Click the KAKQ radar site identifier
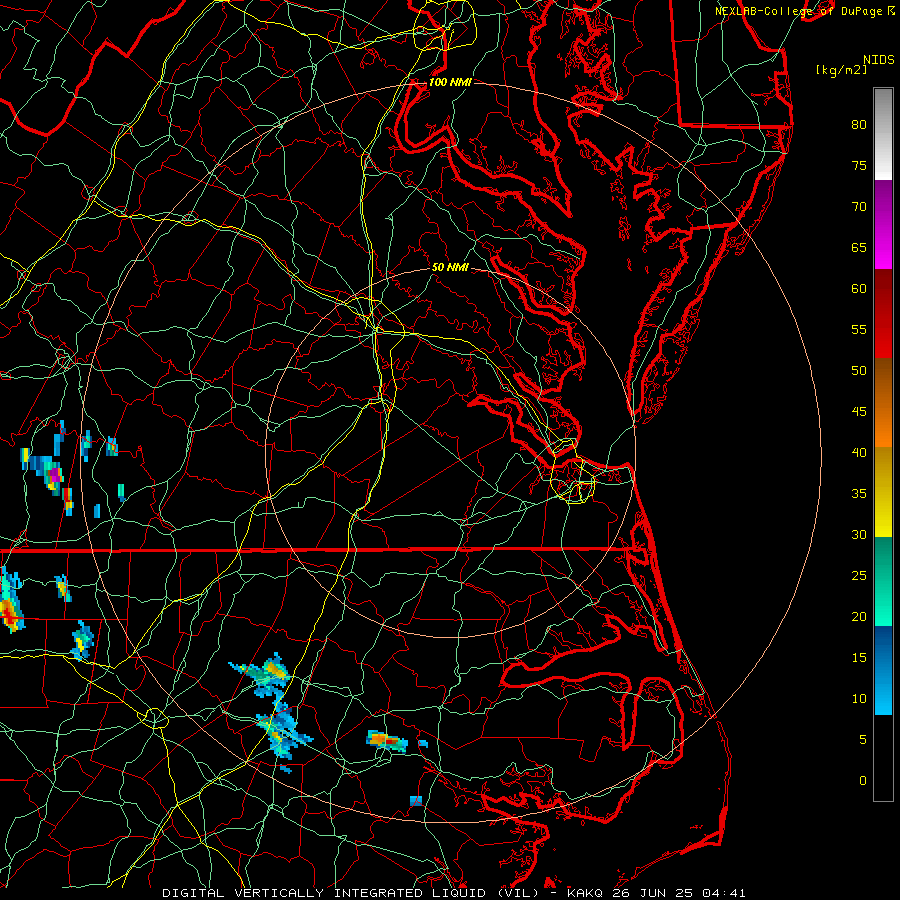This screenshot has height=900, width=900. point(584,893)
